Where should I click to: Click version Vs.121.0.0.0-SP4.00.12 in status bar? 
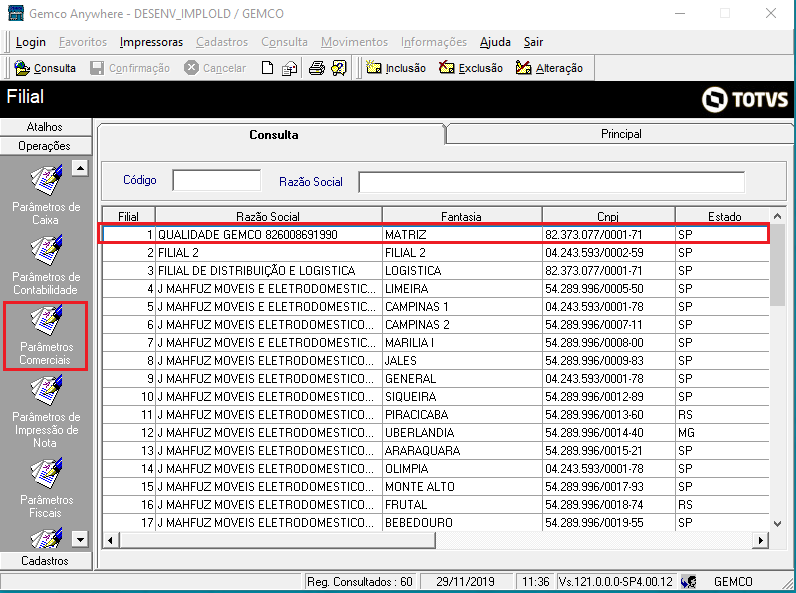pyautogui.click(x=616, y=582)
